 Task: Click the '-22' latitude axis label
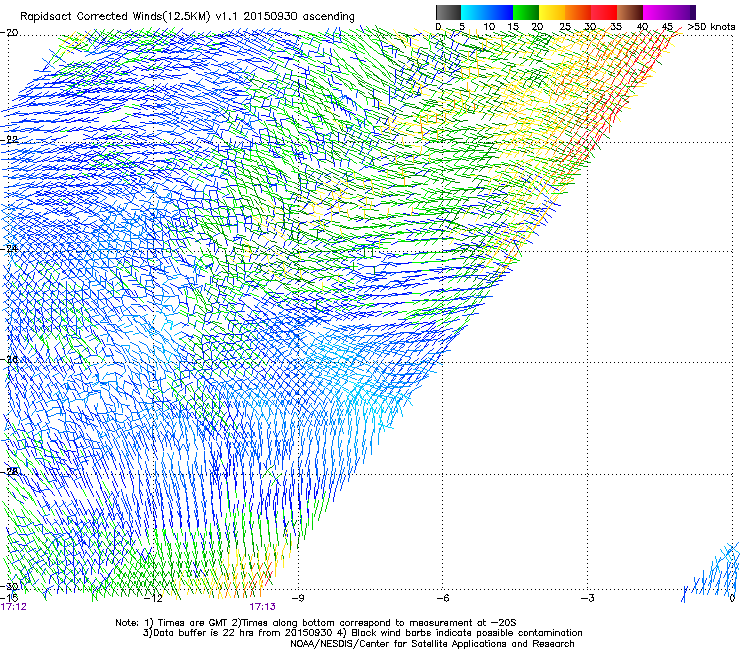[9, 139]
